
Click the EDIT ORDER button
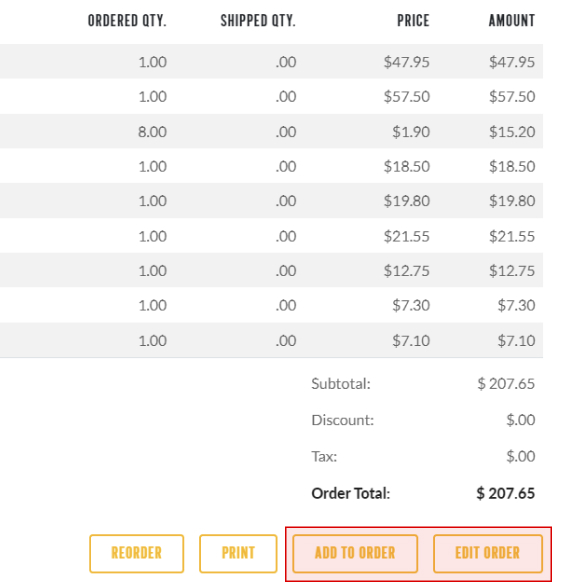click(488, 554)
